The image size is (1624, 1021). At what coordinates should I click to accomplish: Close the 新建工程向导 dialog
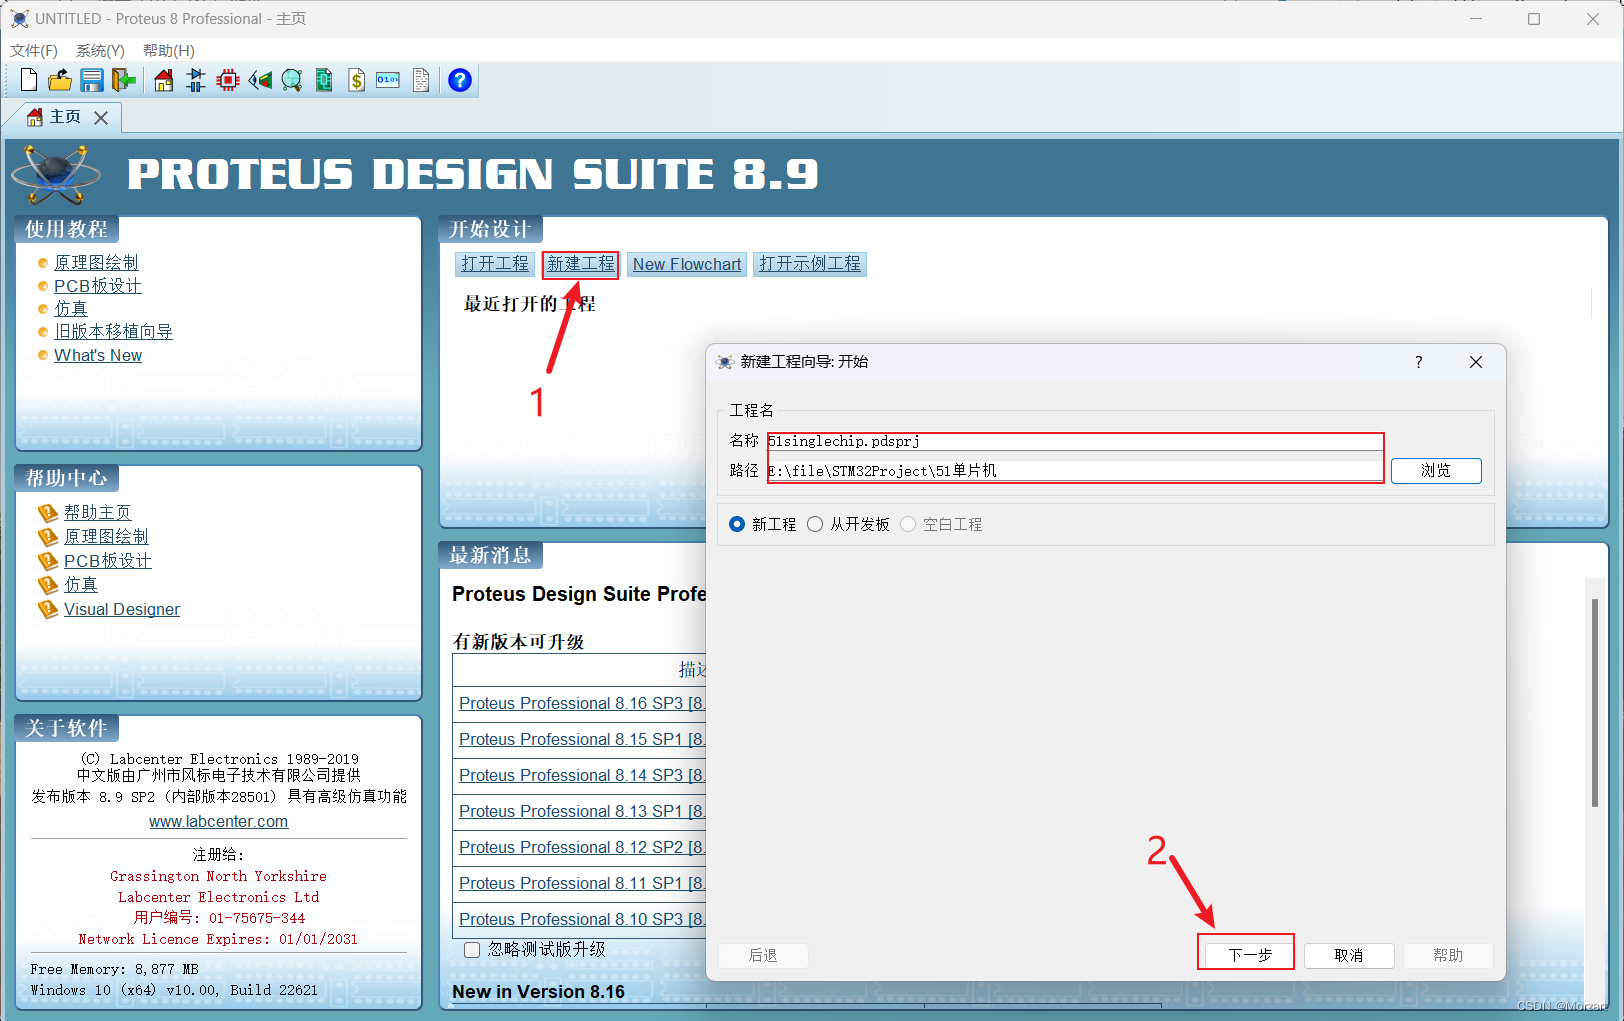1476,362
